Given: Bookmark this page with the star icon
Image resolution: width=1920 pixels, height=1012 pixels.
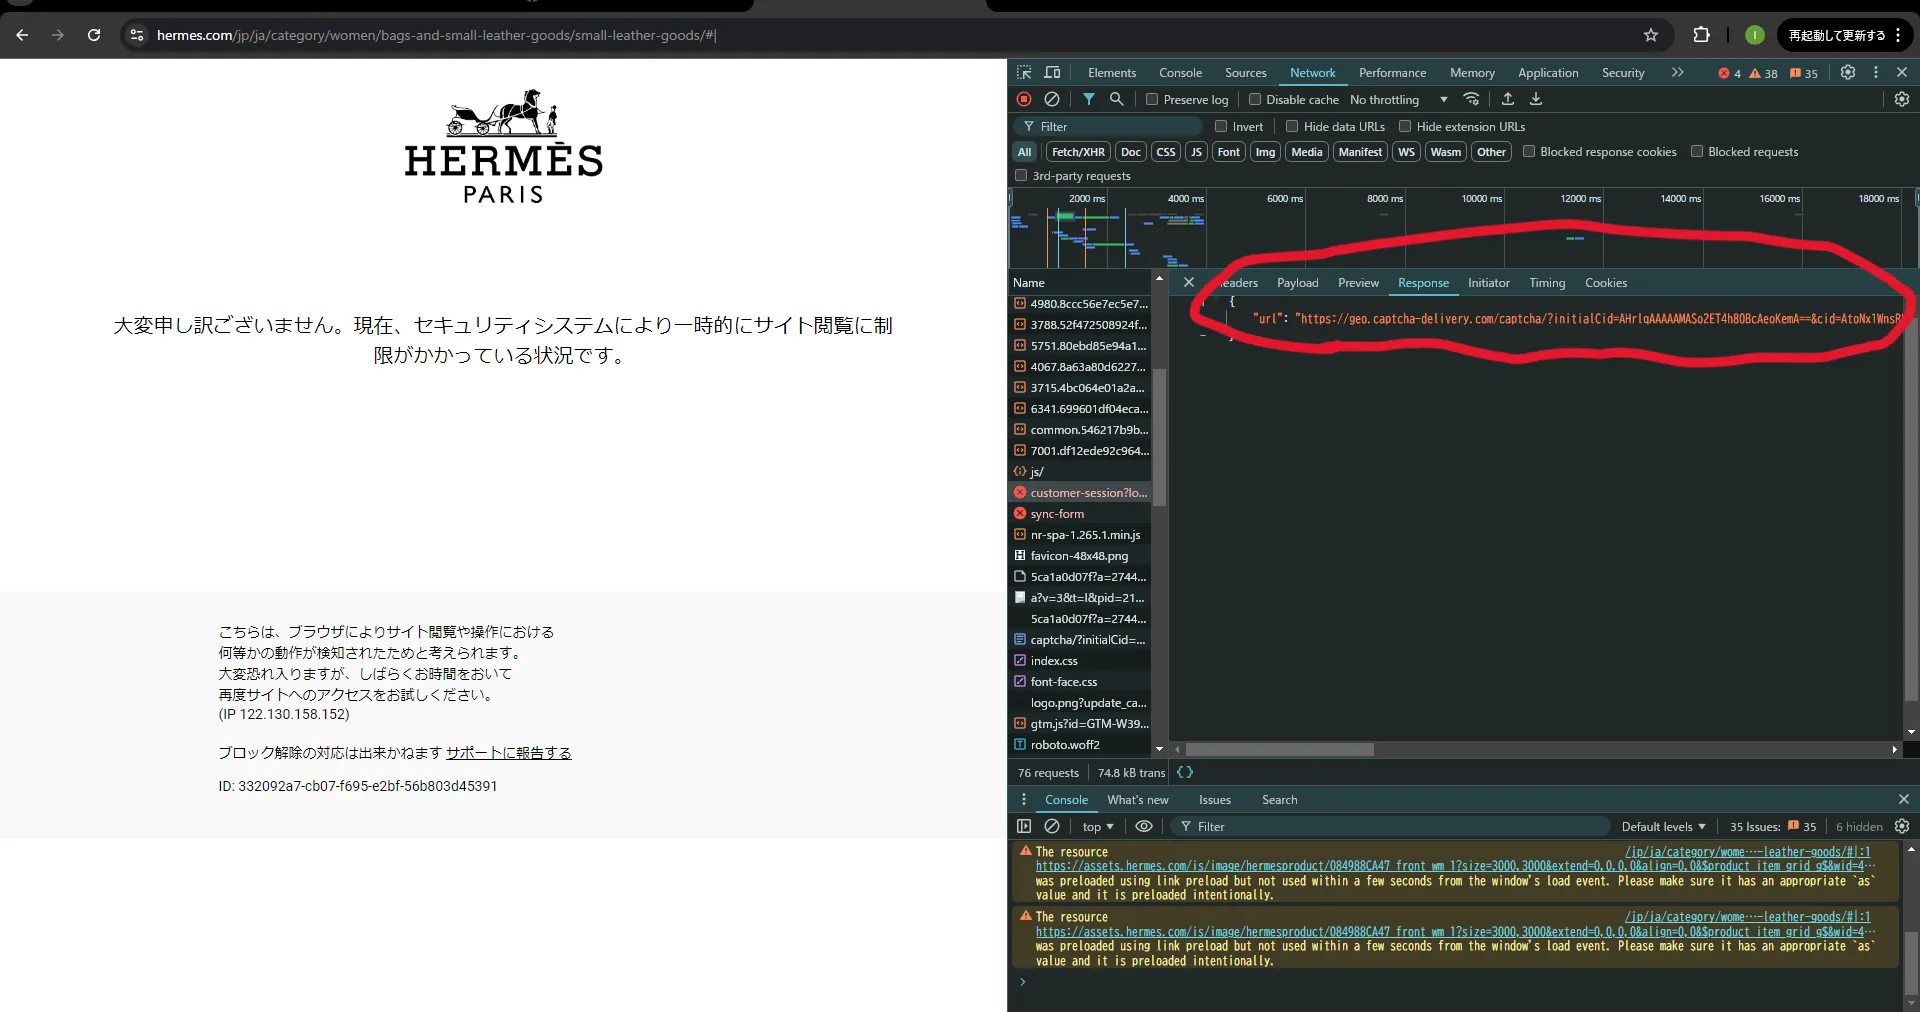Looking at the screenshot, I should (1651, 35).
